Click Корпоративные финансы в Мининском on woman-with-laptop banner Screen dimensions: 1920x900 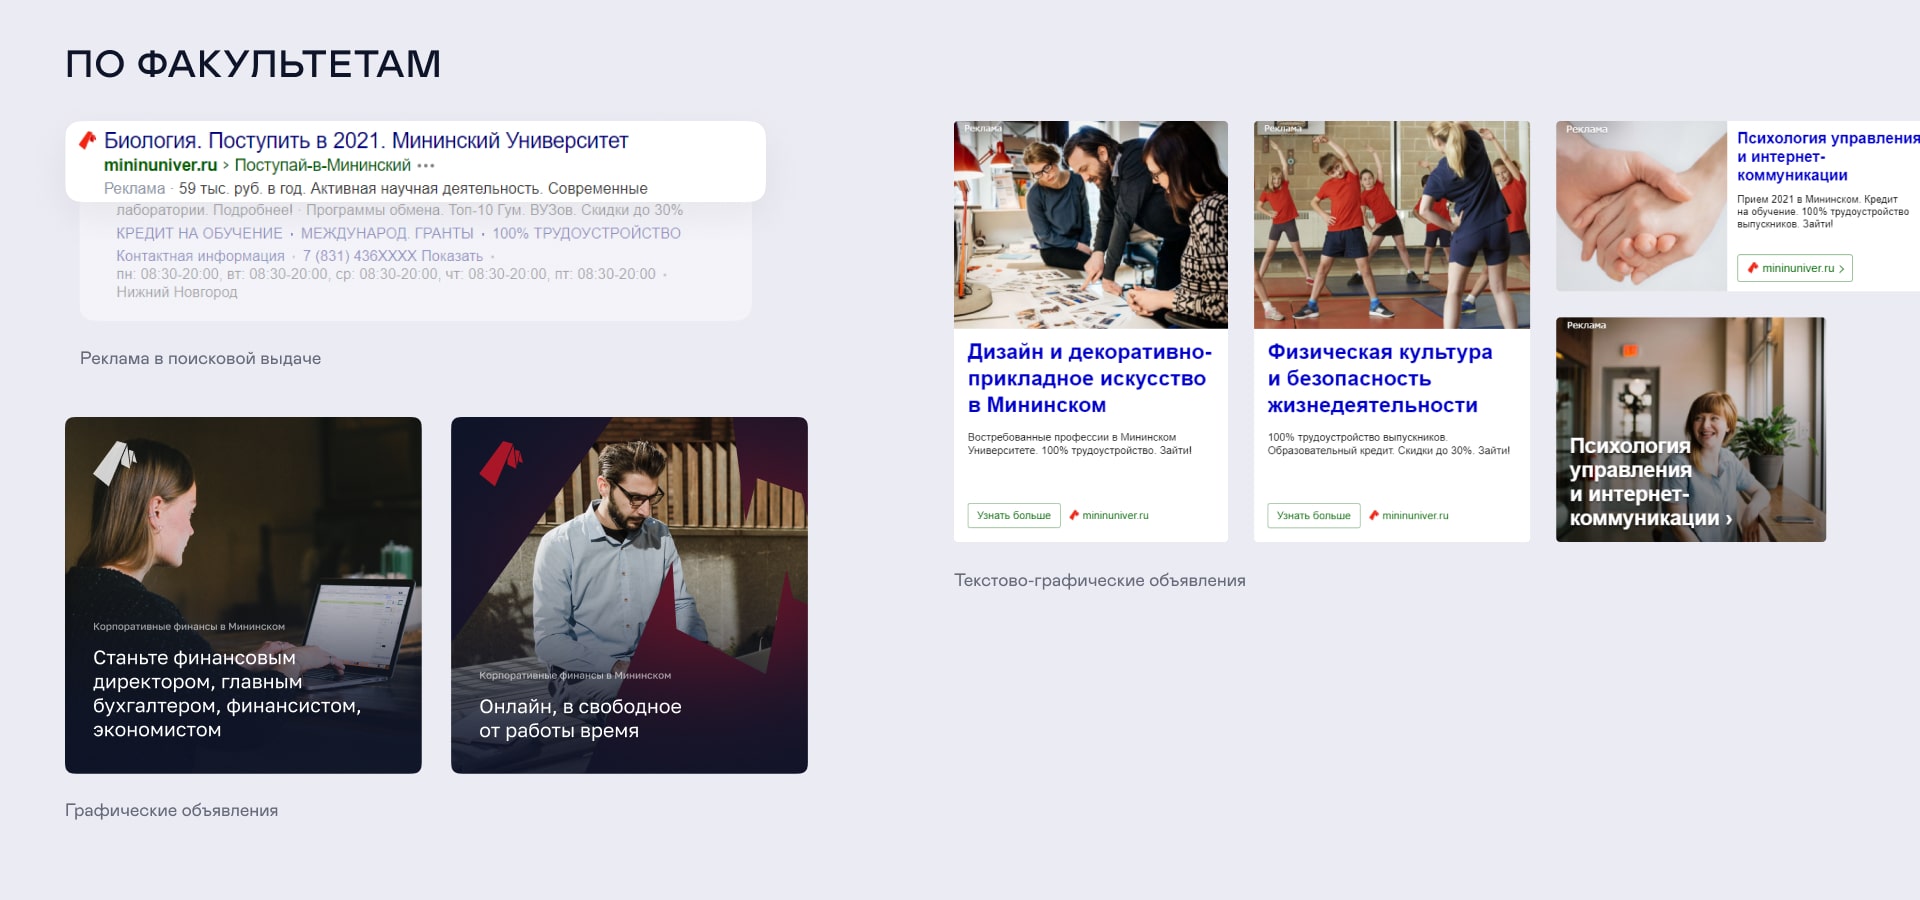pos(189,627)
